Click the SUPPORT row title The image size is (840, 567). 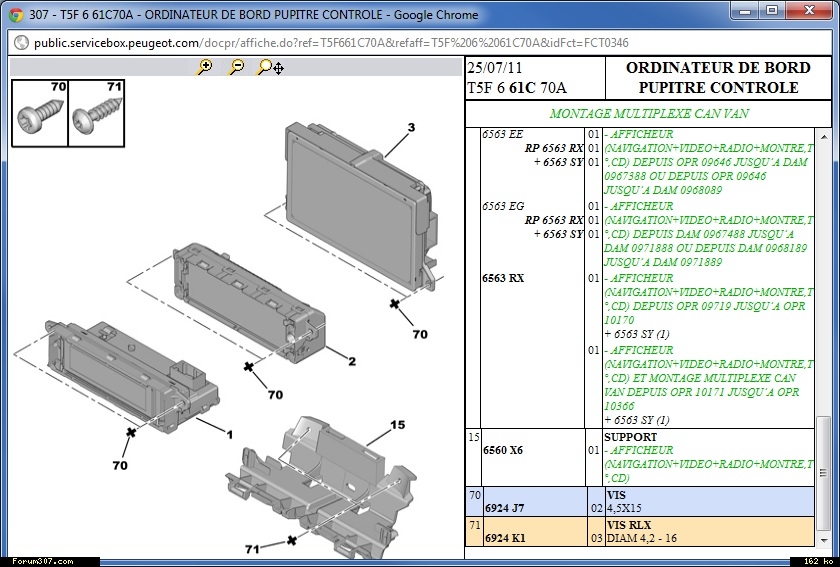pyautogui.click(x=631, y=437)
